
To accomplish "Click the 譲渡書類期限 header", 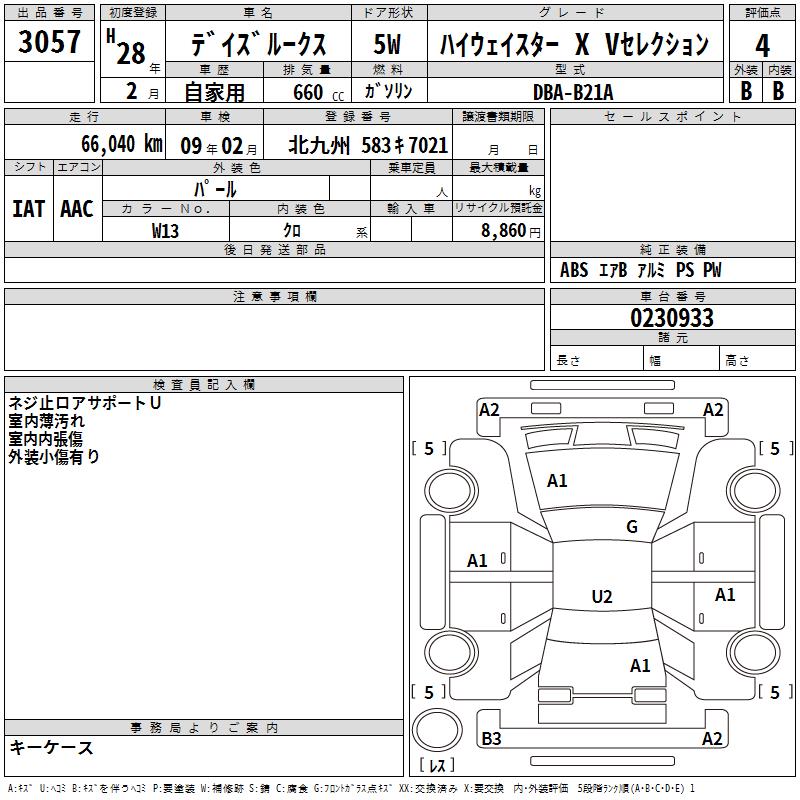I will [498, 117].
